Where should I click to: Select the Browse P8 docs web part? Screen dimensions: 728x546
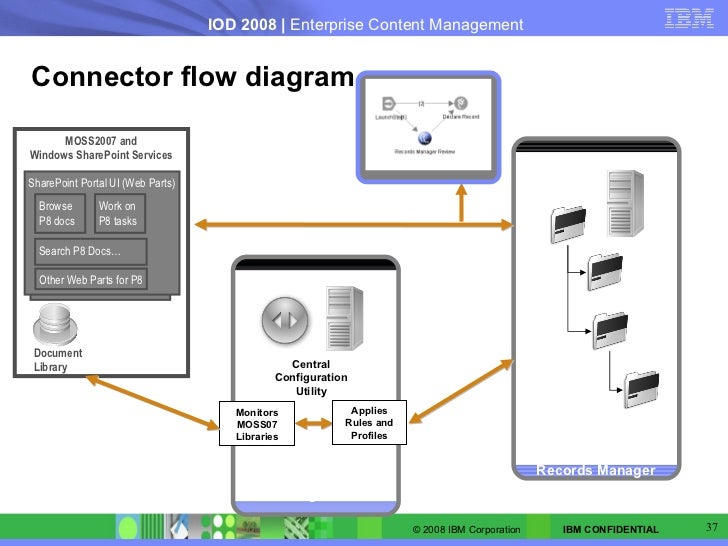(60, 213)
